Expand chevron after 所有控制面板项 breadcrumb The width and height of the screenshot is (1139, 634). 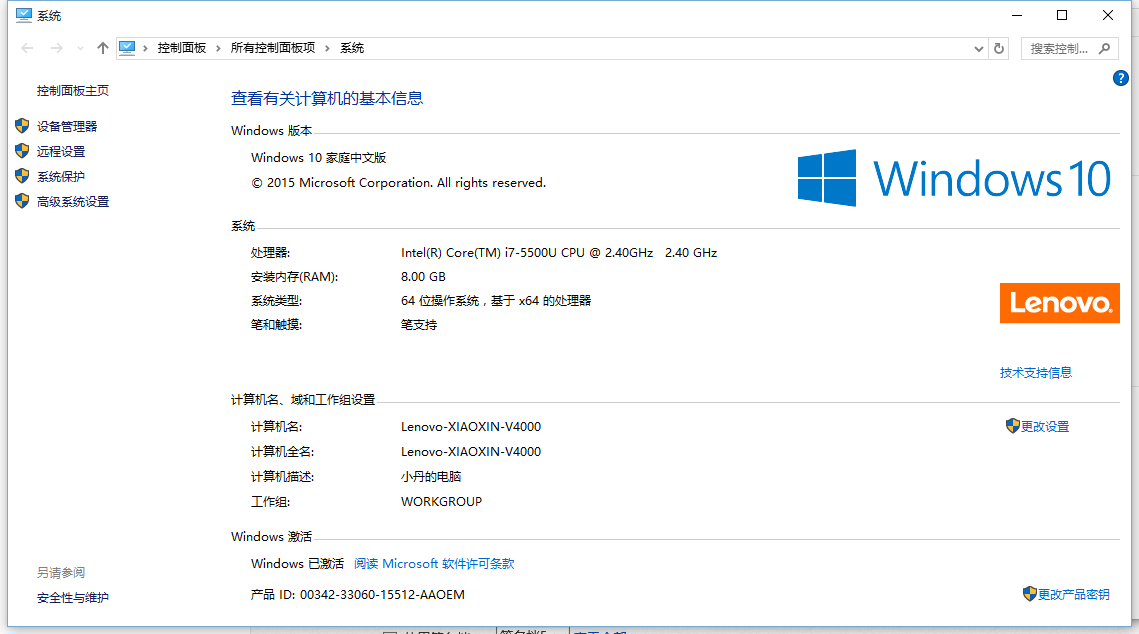click(x=327, y=48)
